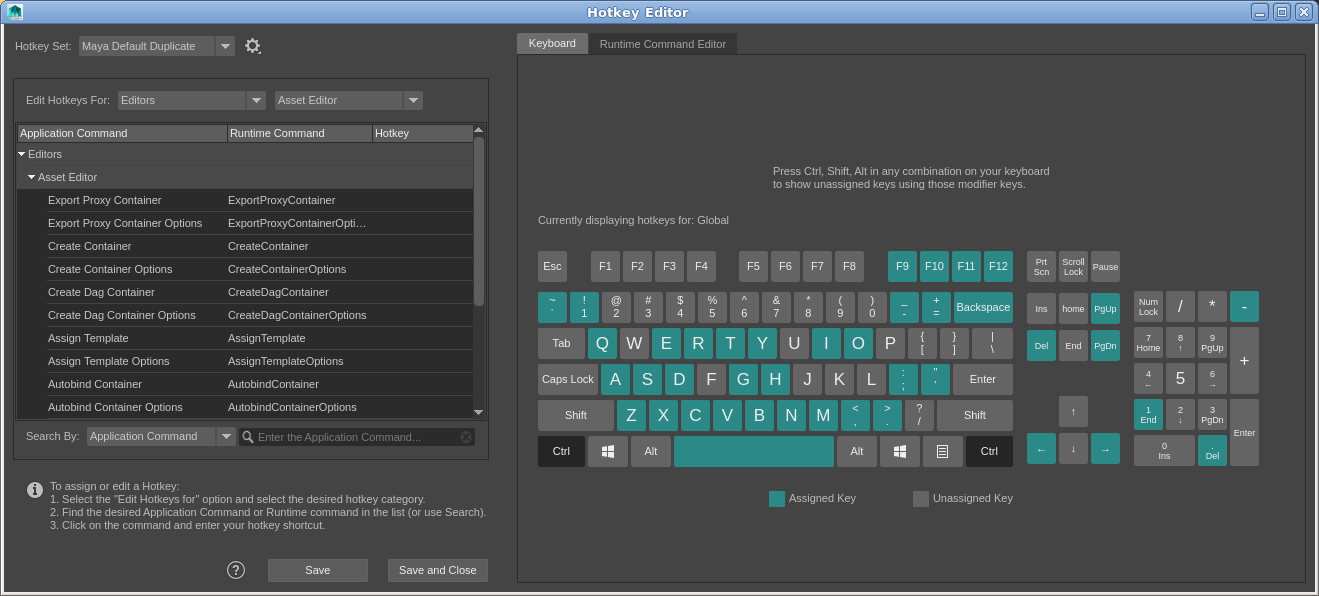Screen dimensions: 1319x596
Task: Collapse the Asset Editor tree group
Action: [32, 177]
